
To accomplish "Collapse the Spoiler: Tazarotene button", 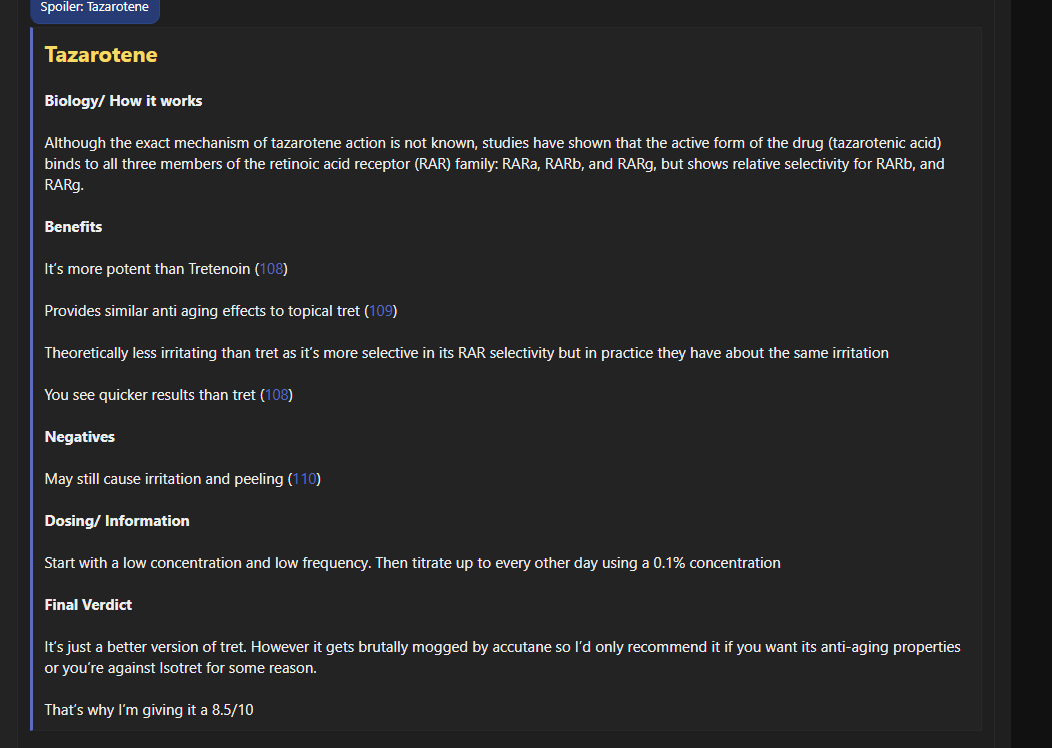I will 94,8.
